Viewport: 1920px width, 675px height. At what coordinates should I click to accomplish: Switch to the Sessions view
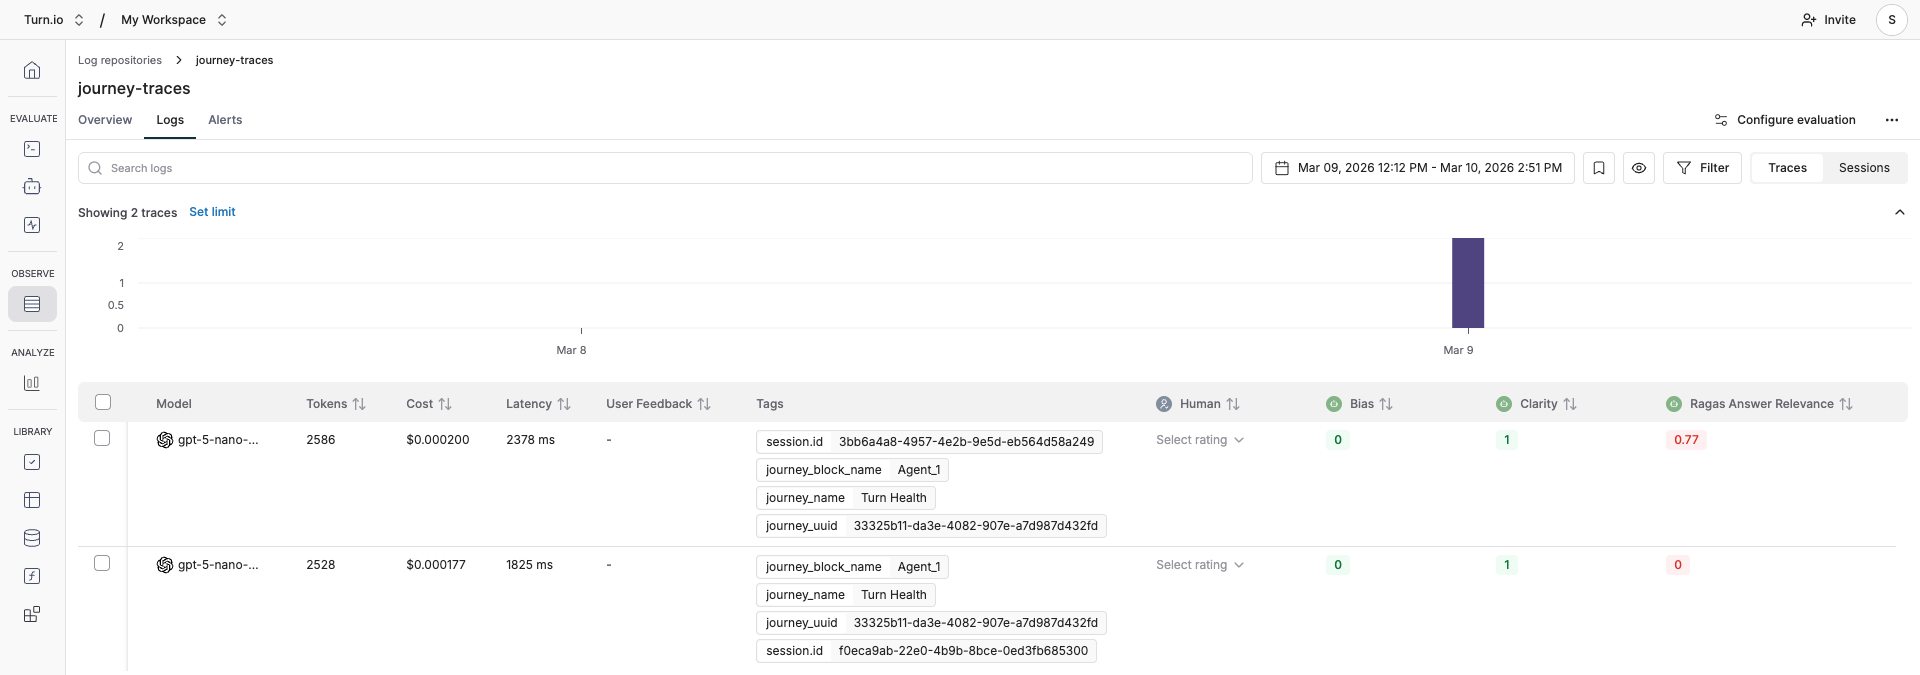pos(1863,168)
